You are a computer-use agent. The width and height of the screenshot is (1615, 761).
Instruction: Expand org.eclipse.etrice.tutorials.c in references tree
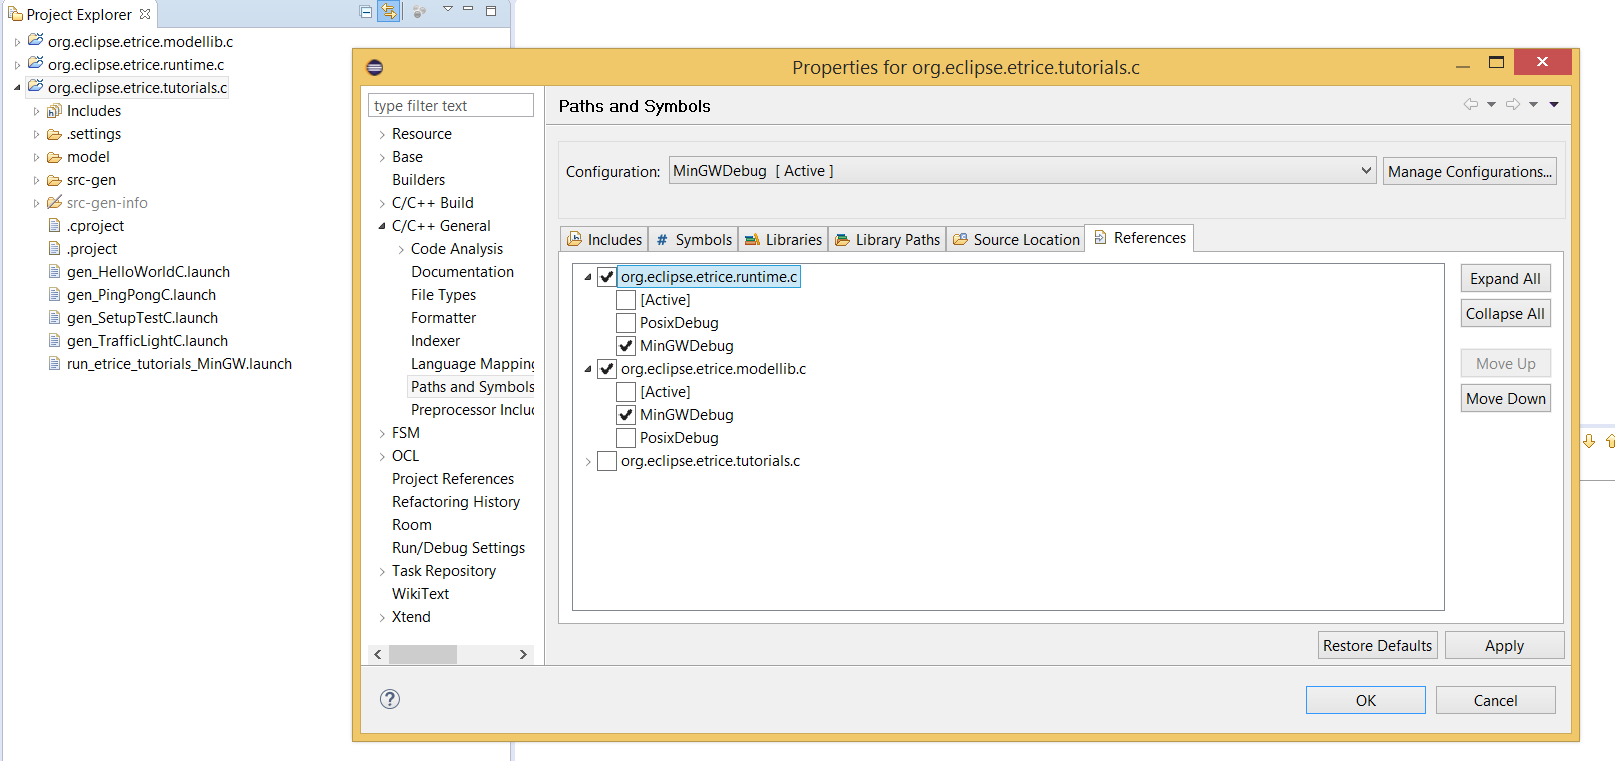(588, 461)
